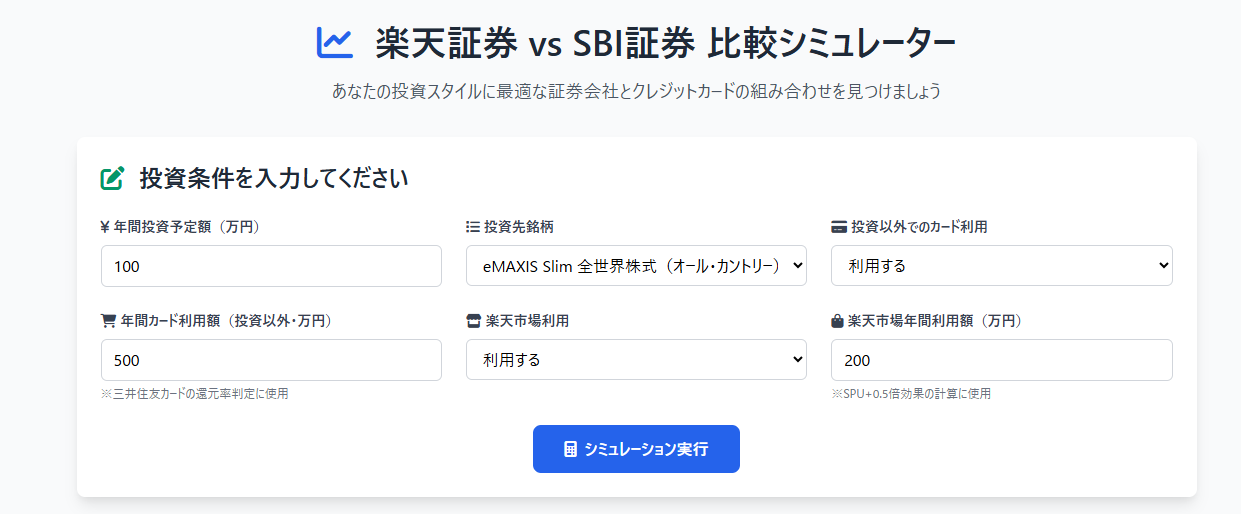Click the 楽天証券 vs SBI証券 比較シミュレーター heading
1241x514 pixels.
tap(665, 42)
